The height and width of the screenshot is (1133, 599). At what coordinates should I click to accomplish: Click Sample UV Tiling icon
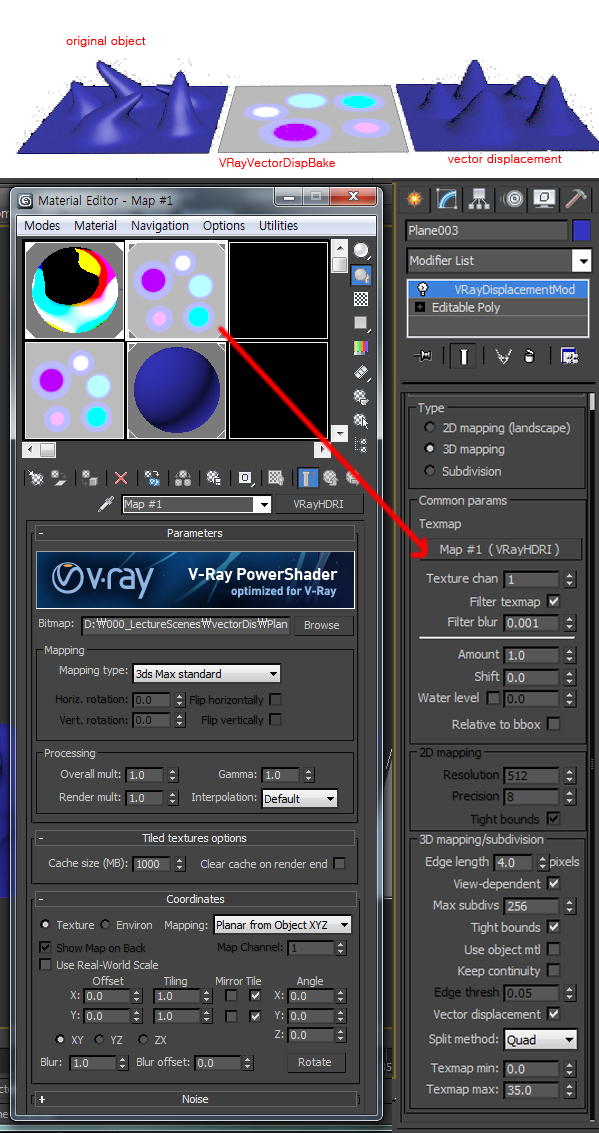click(x=361, y=322)
